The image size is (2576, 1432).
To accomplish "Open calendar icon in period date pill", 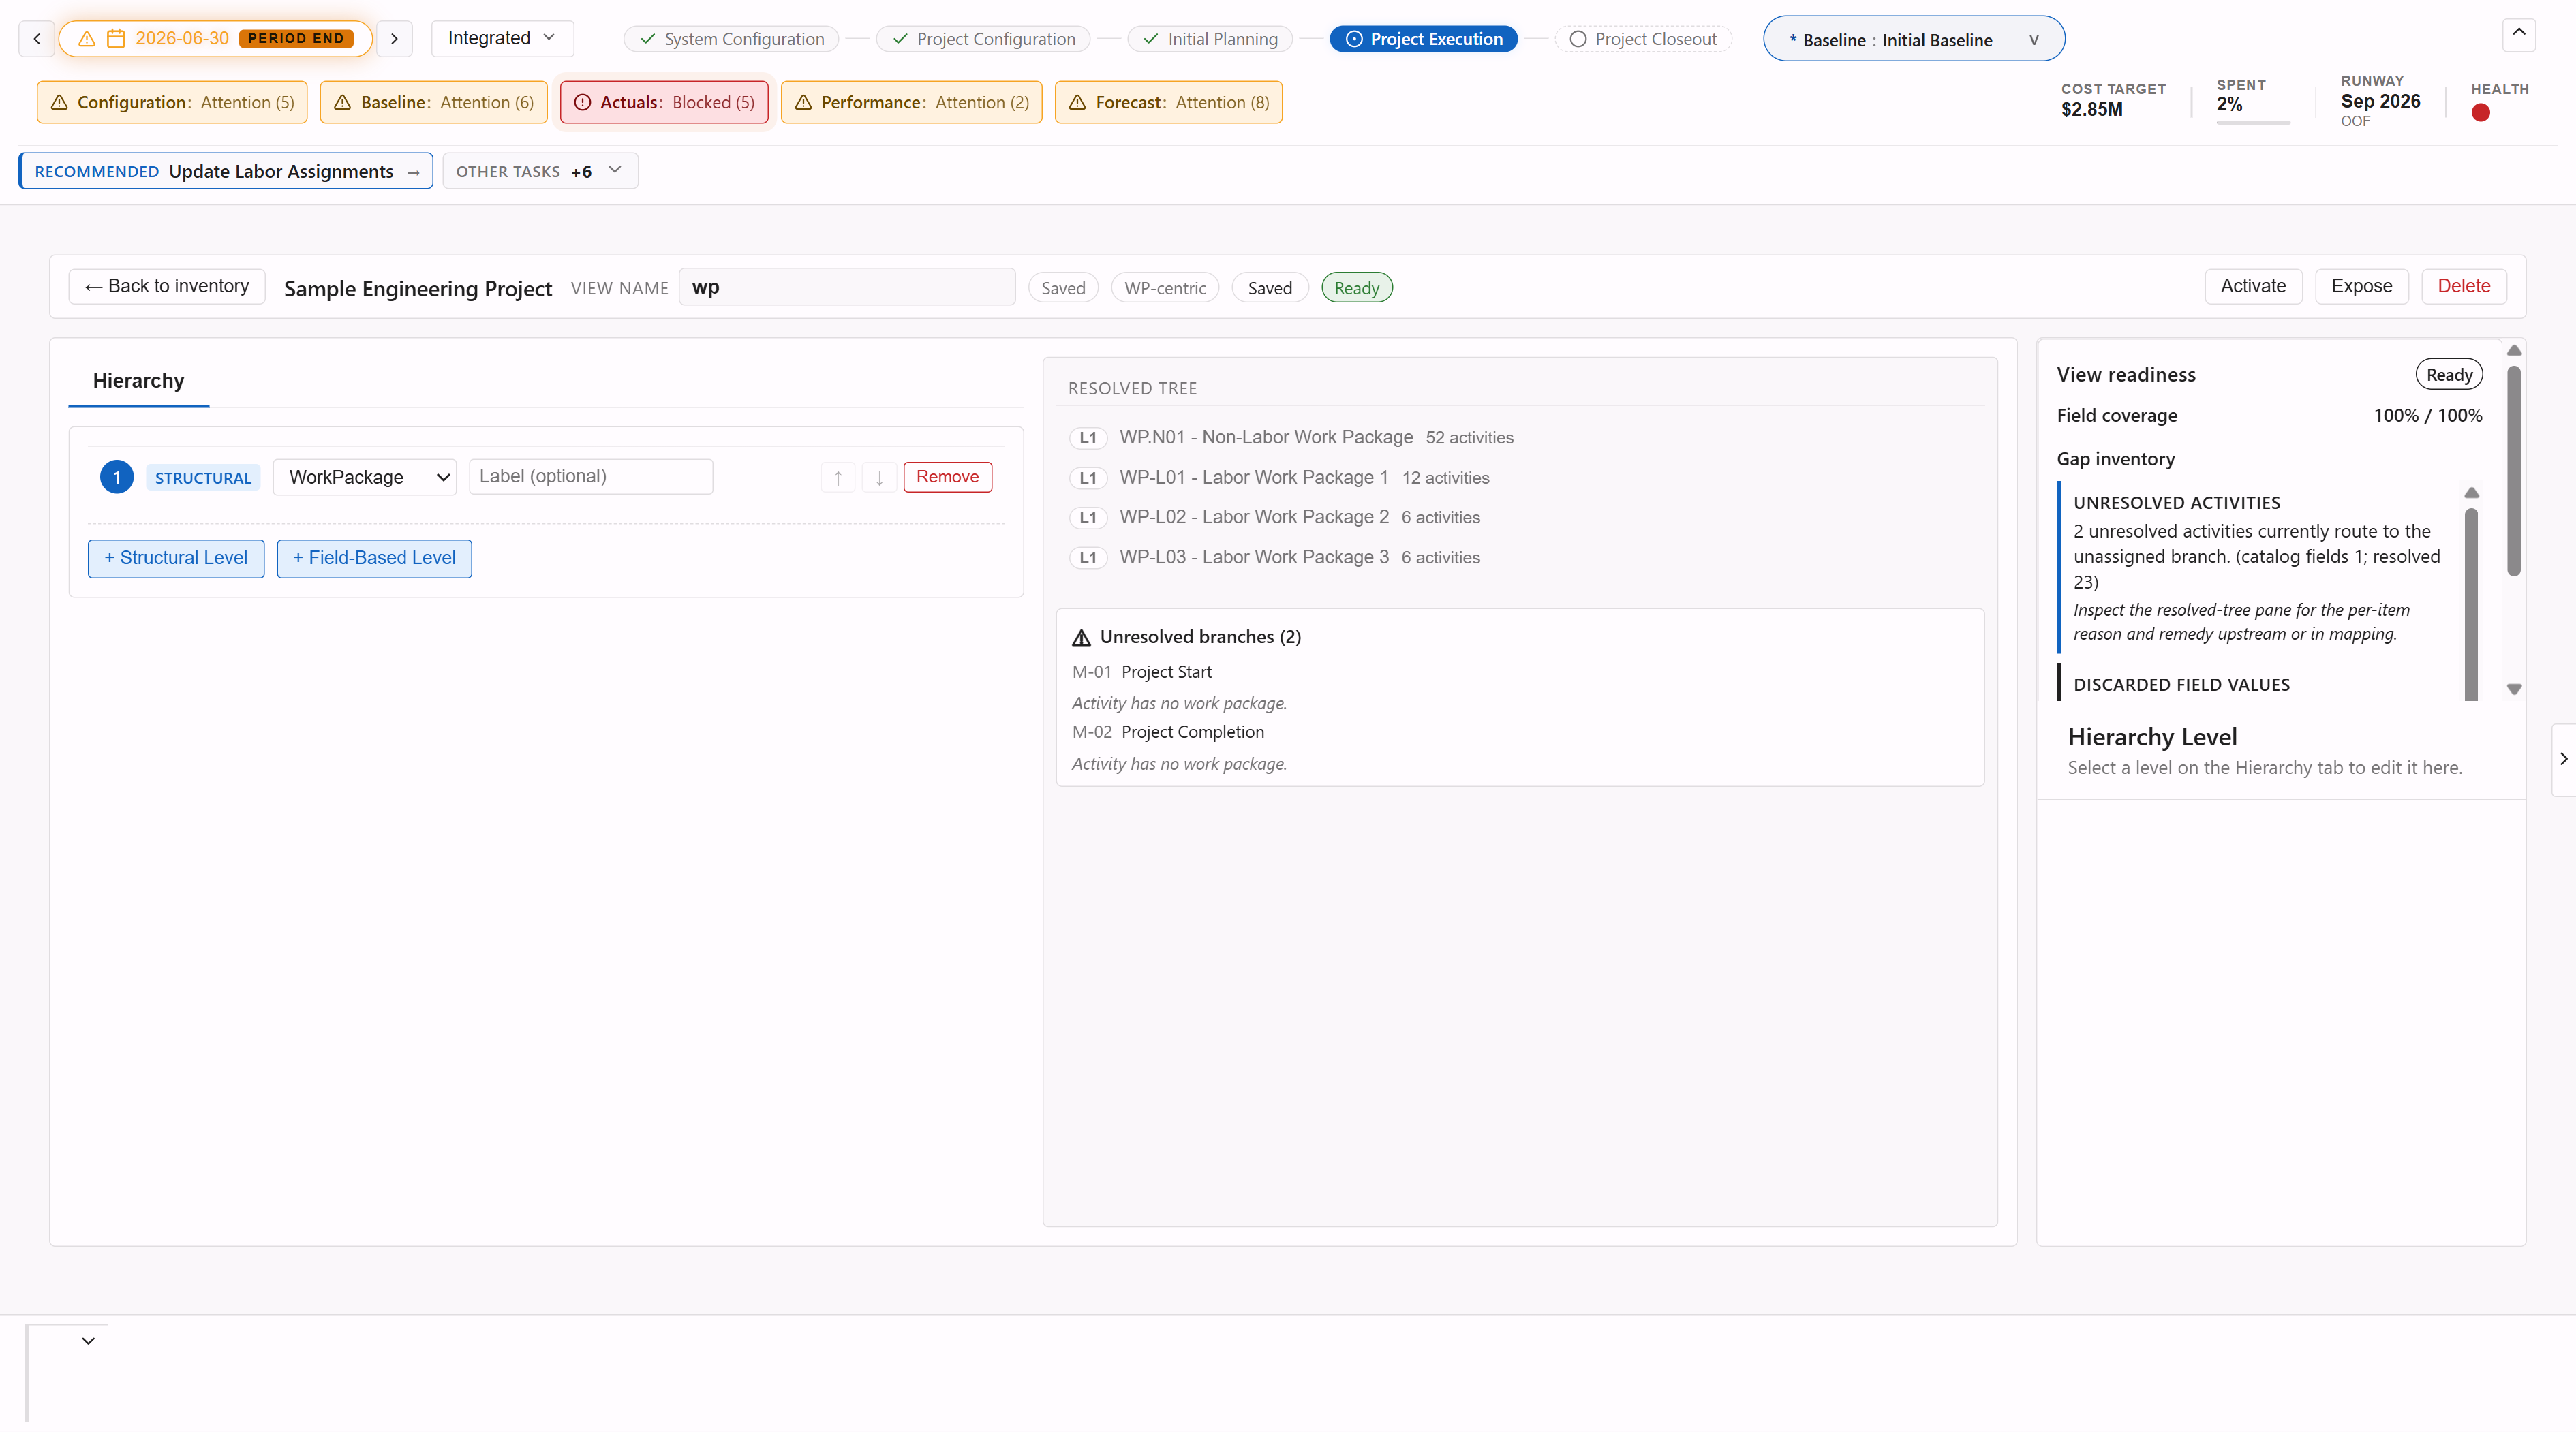I will [x=116, y=39].
